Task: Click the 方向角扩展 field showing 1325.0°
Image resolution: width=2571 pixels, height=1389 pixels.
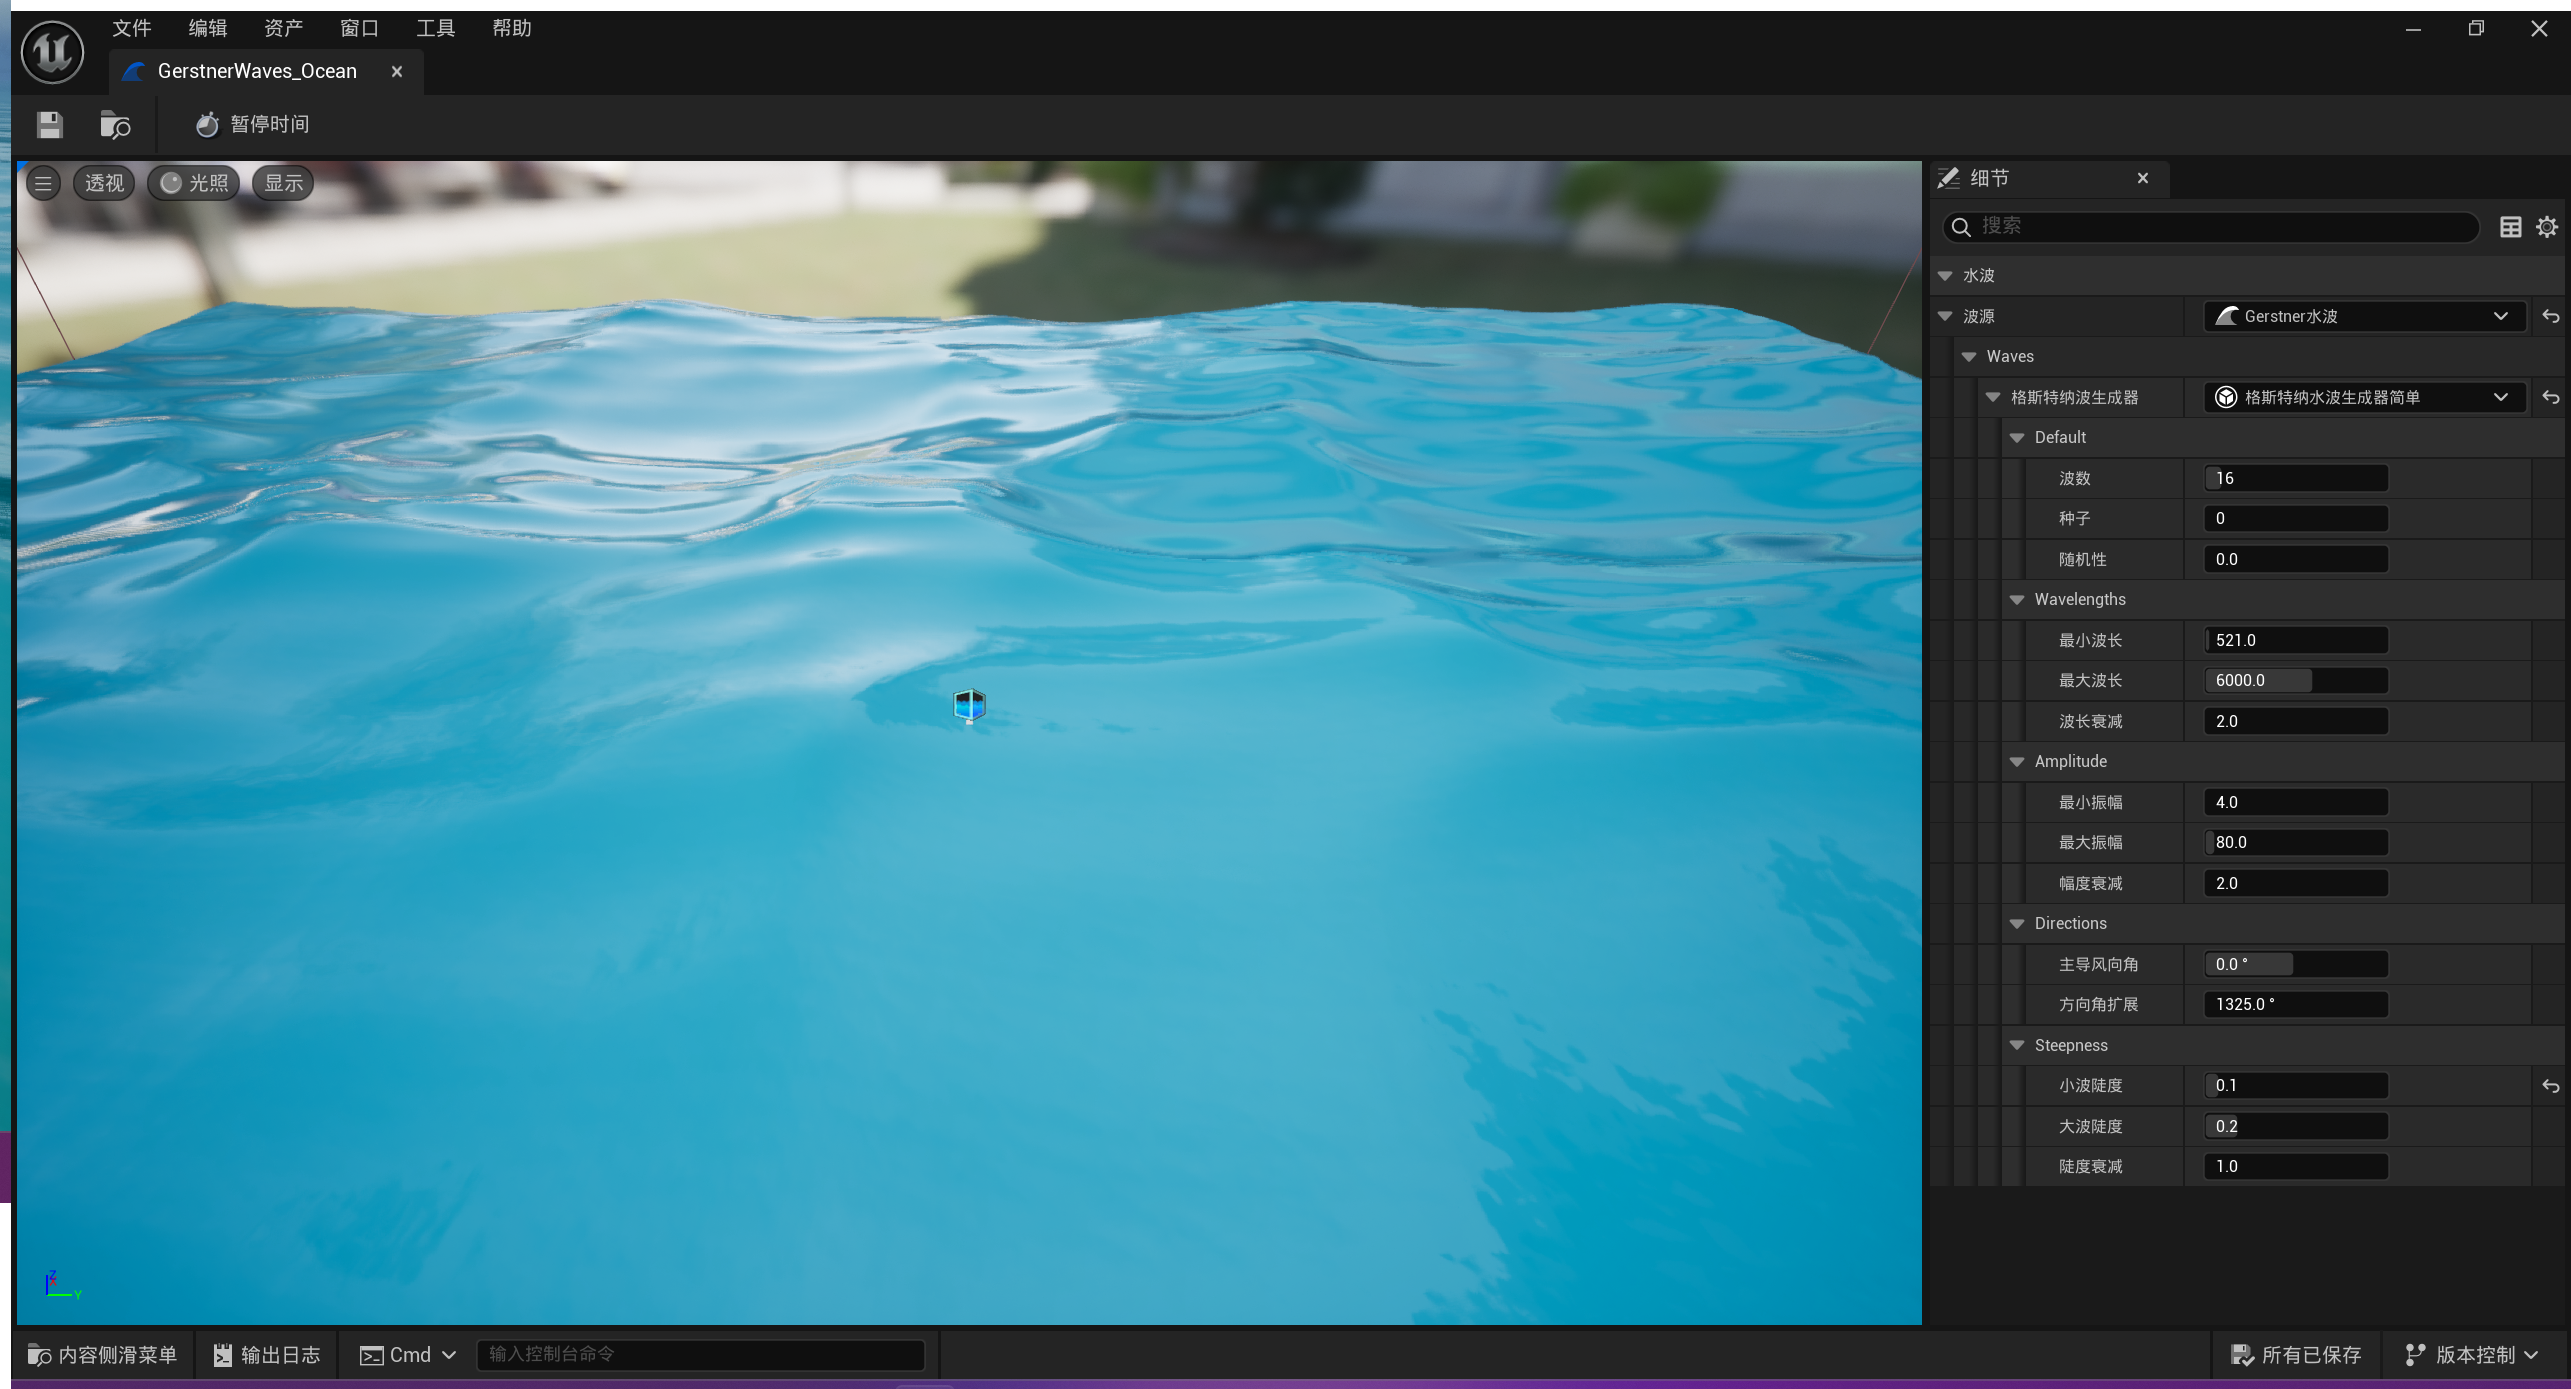Action: (2296, 1005)
